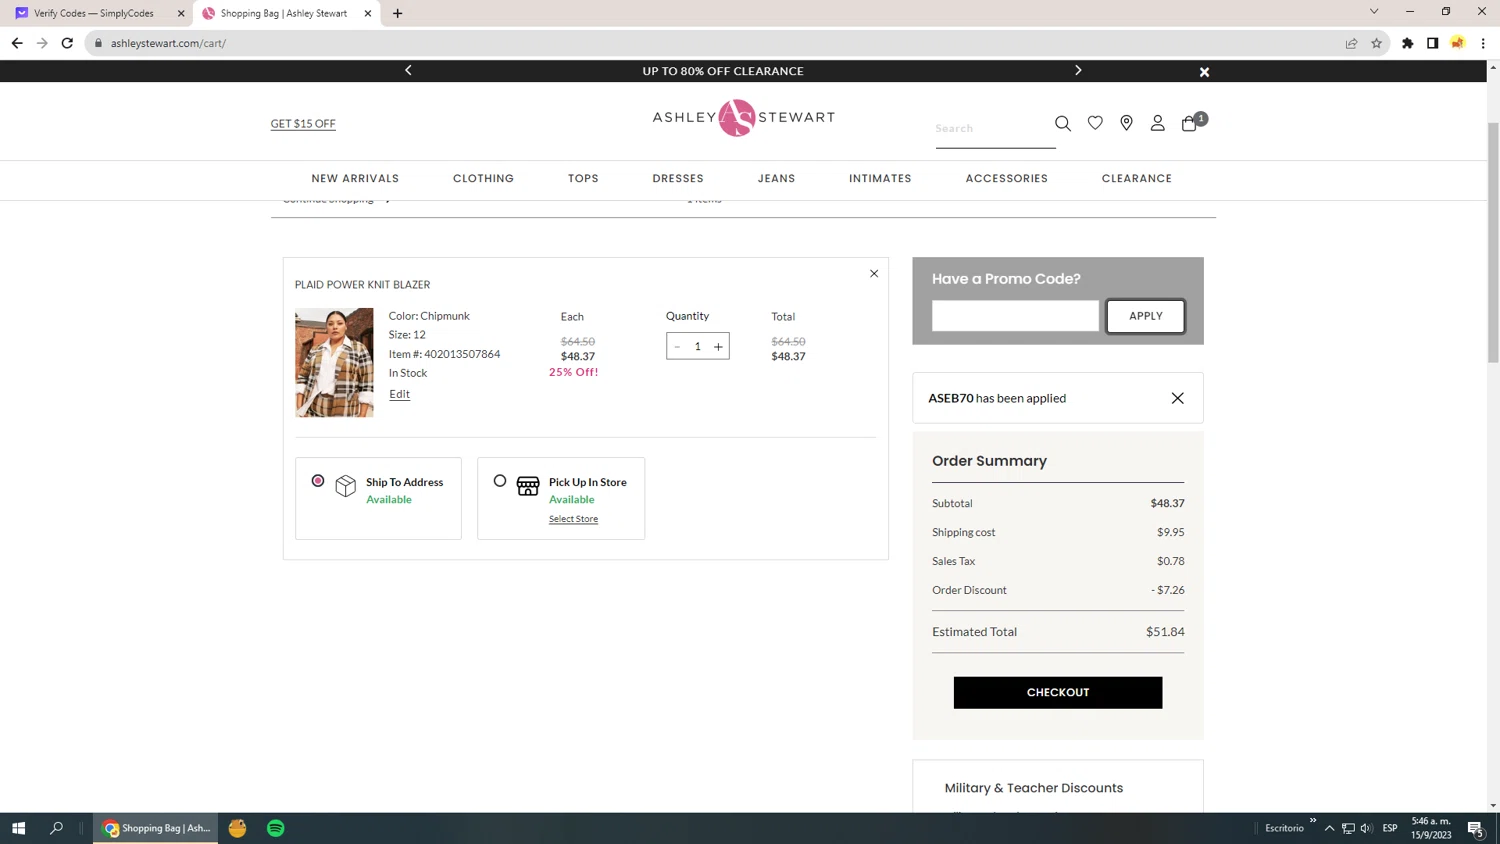Viewport: 1500px width, 844px height.
Task: Show previous promo banner message
Action: [x=408, y=70]
